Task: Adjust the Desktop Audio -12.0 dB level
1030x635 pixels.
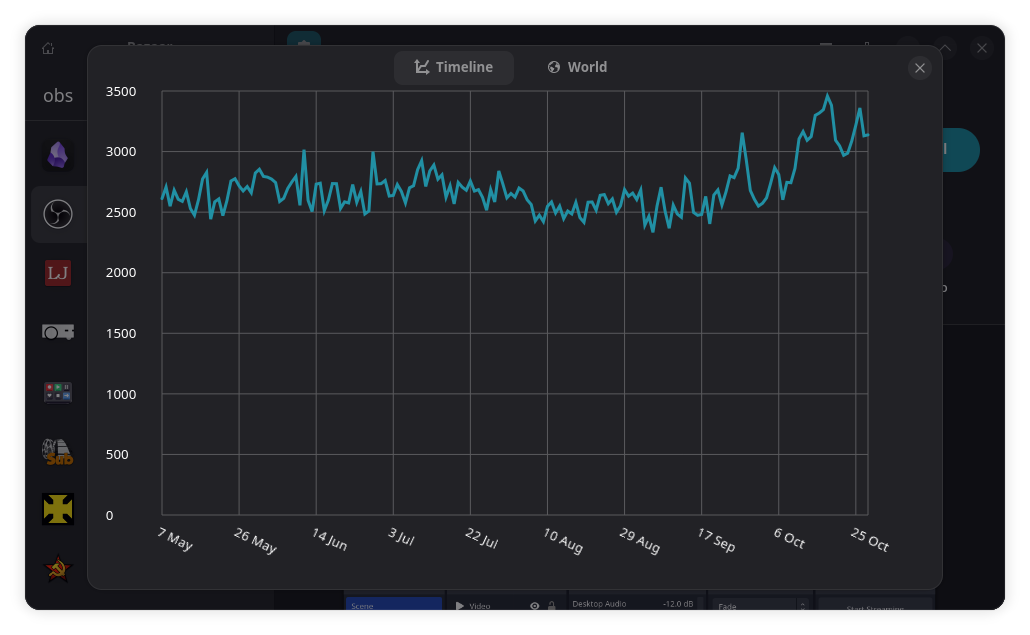Action: tap(637, 604)
